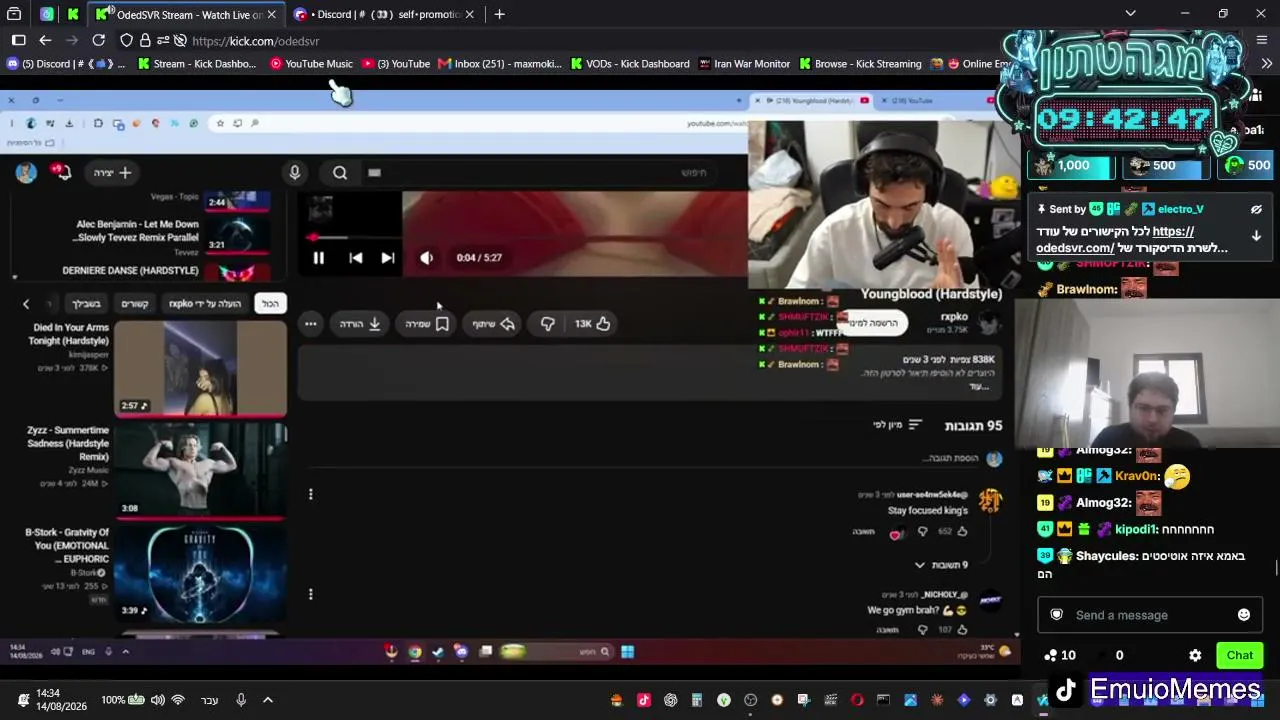1280x720 pixels.
Task: Show hidden tray icons with up chevron
Action: click(268, 700)
